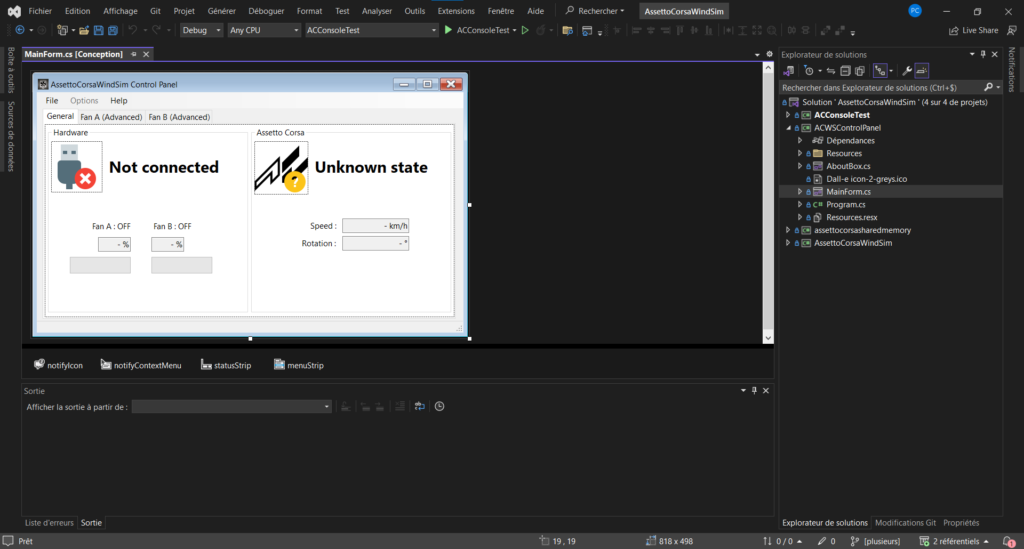The width and height of the screenshot is (1024, 549).
Task: Click the notifications bell in status bar
Action: pyautogui.click(x=1009, y=541)
